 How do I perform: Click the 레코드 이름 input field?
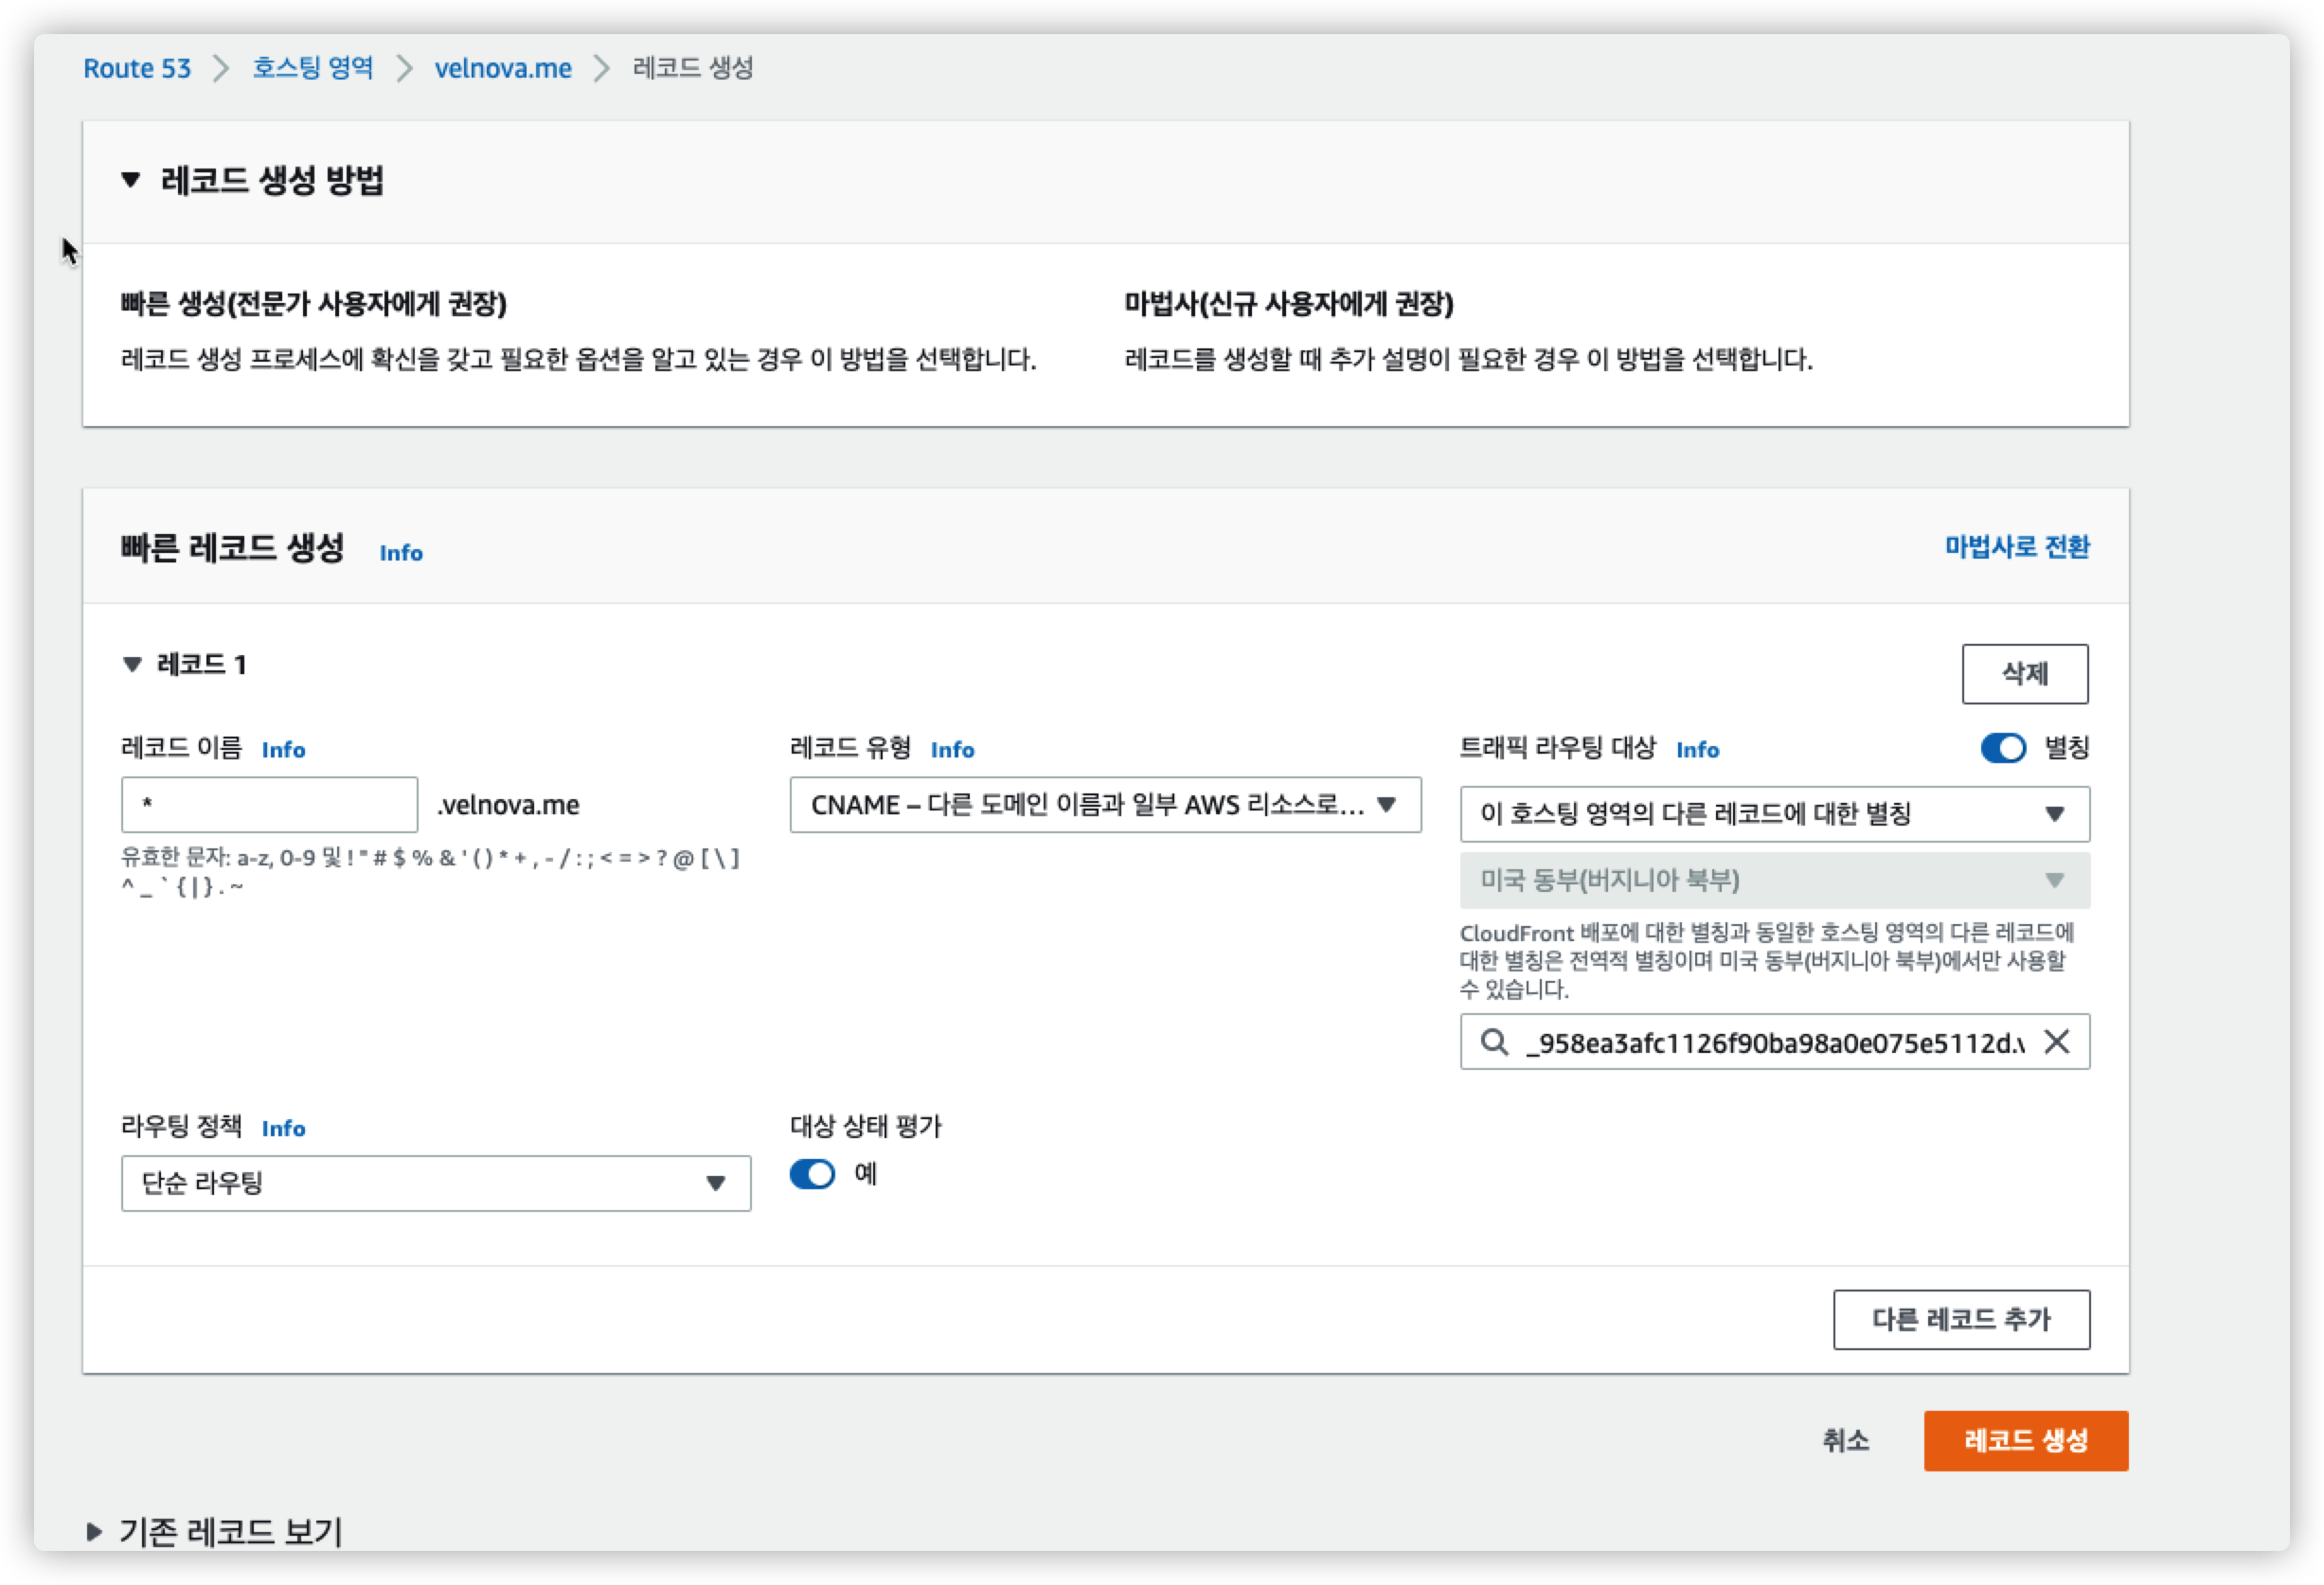tap(269, 805)
